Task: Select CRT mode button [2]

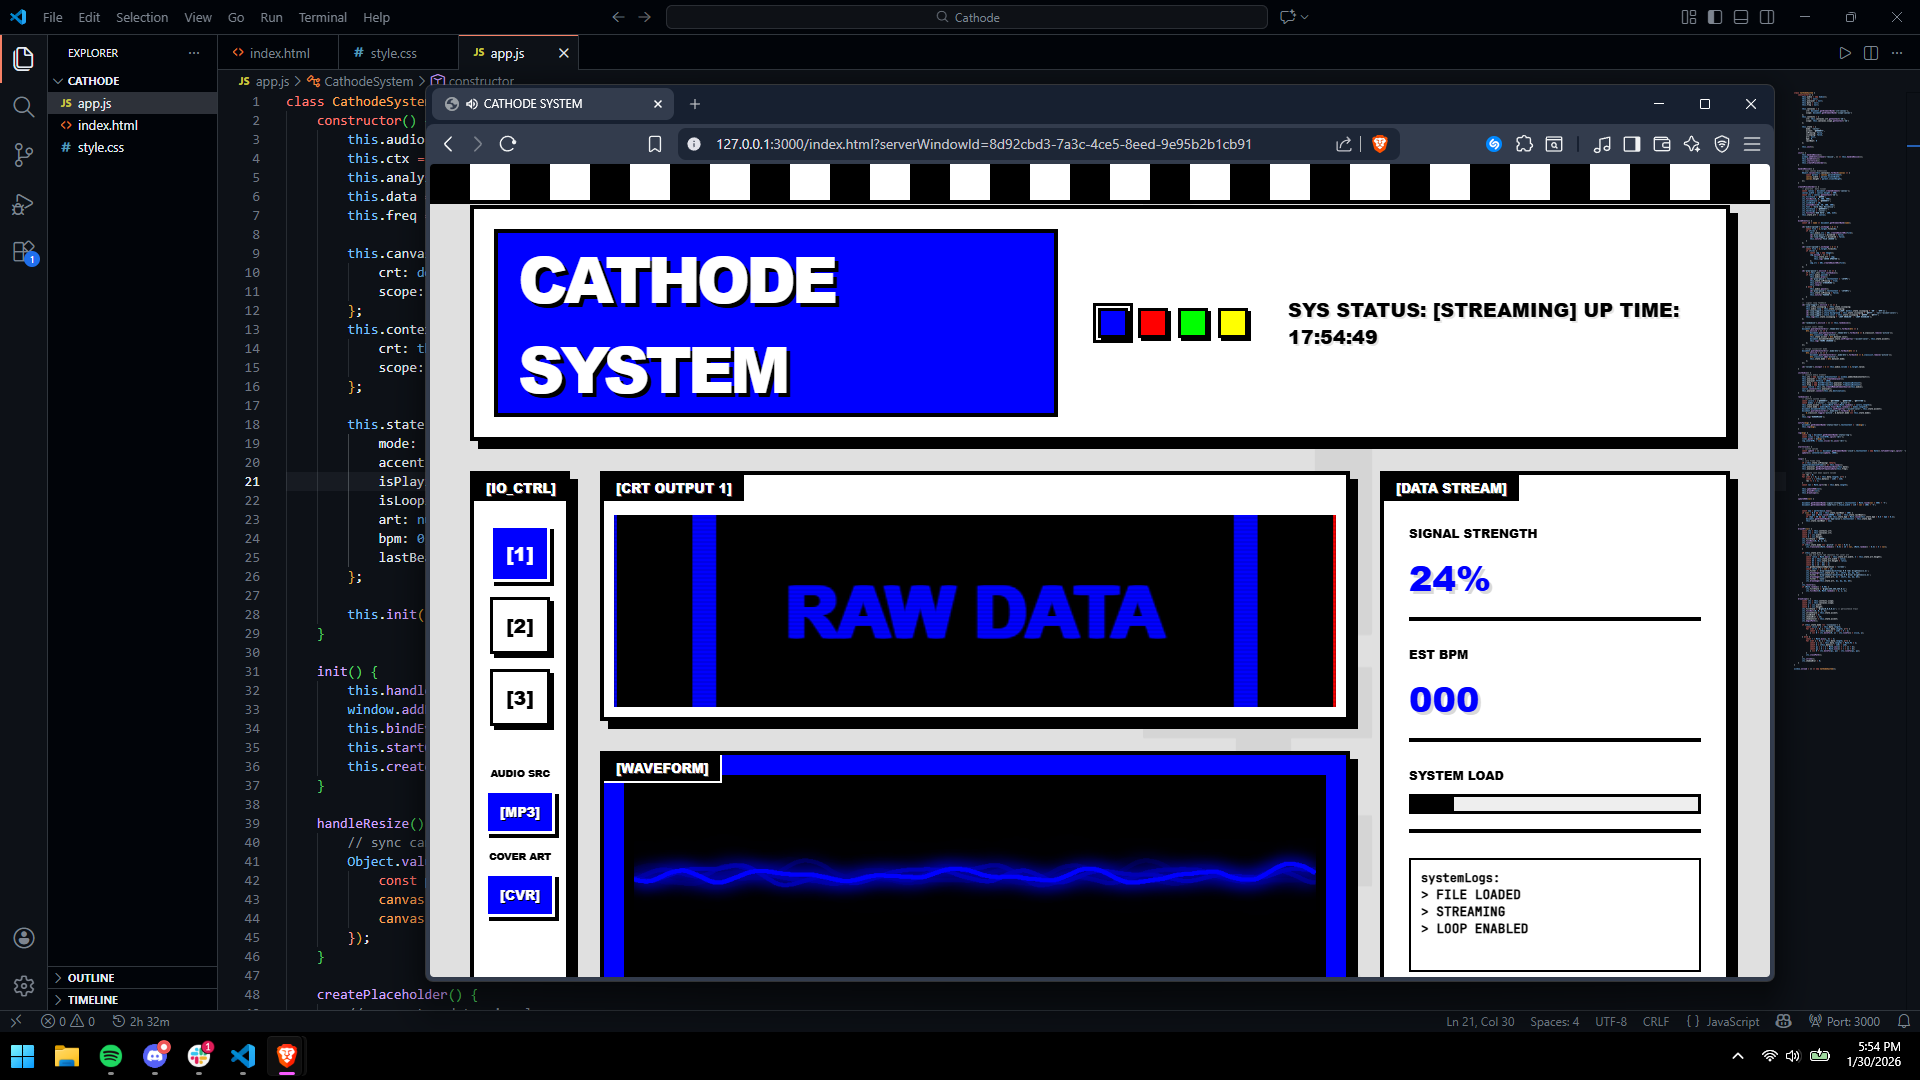Action: pyautogui.click(x=520, y=626)
